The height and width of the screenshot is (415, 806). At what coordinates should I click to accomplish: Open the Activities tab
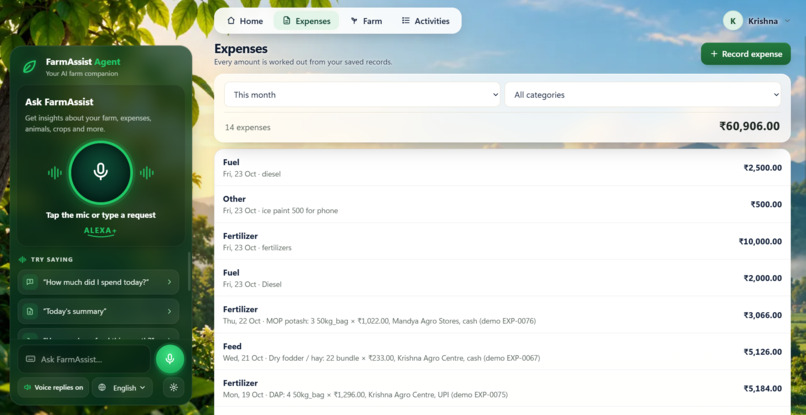426,21
